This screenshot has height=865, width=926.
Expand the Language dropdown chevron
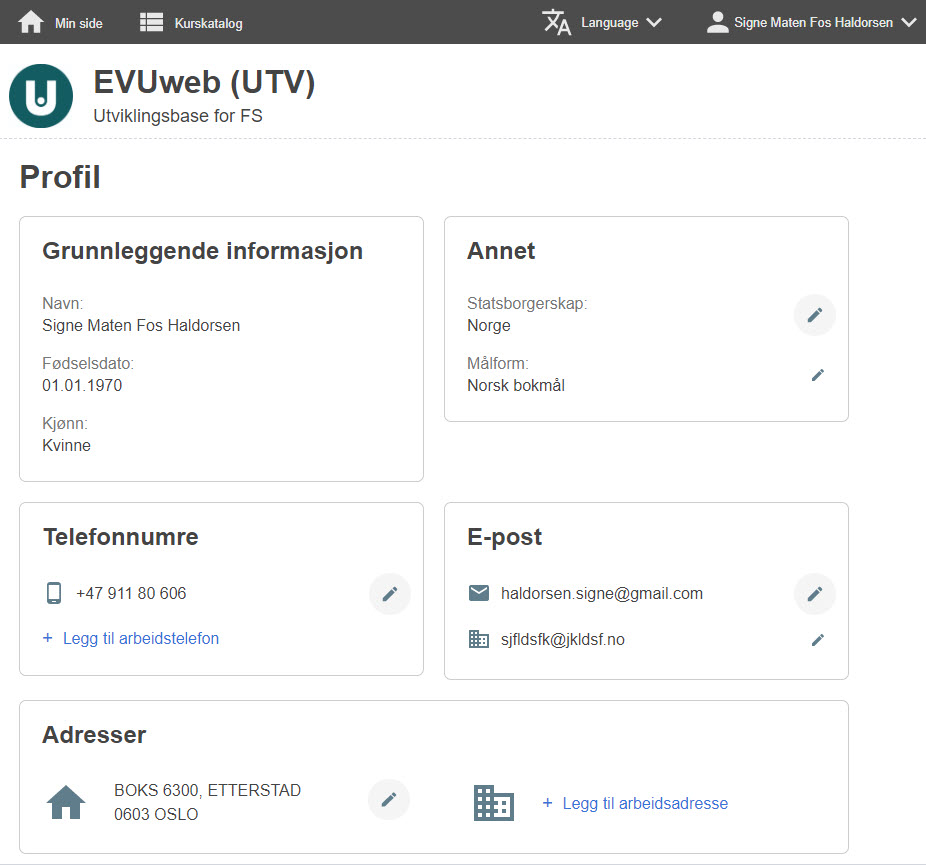[x=654, y=22]
